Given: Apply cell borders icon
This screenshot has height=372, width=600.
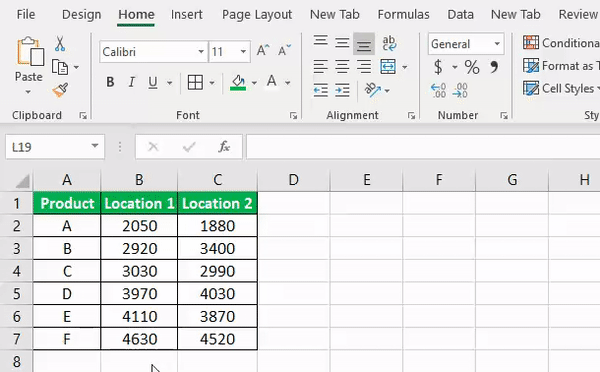Looking at the screenshot, I should [x=195, y=82].
